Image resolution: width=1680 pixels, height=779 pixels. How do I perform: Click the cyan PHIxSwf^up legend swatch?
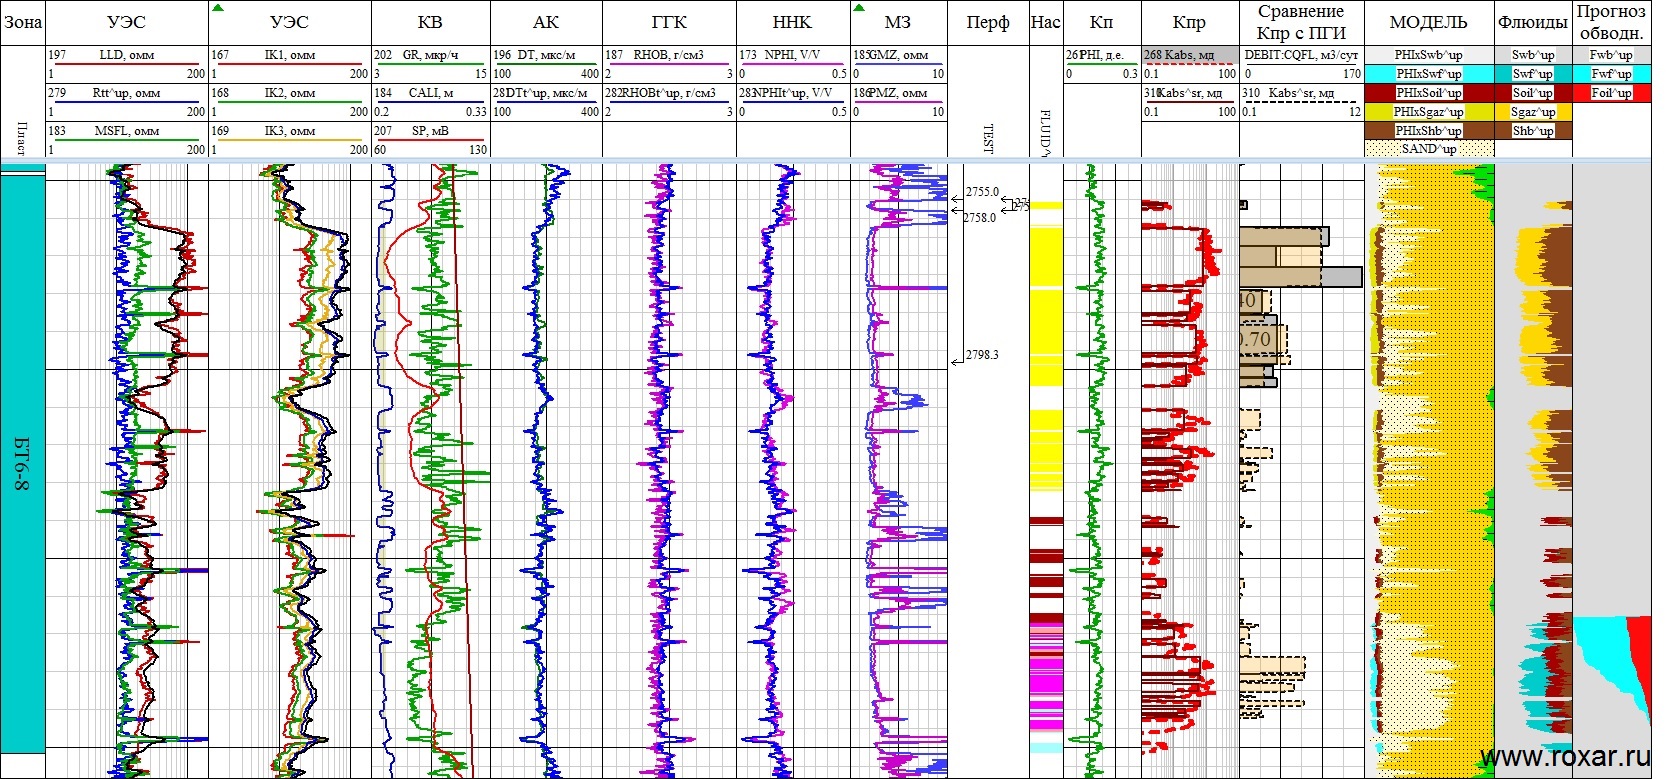pos(1429,74)
